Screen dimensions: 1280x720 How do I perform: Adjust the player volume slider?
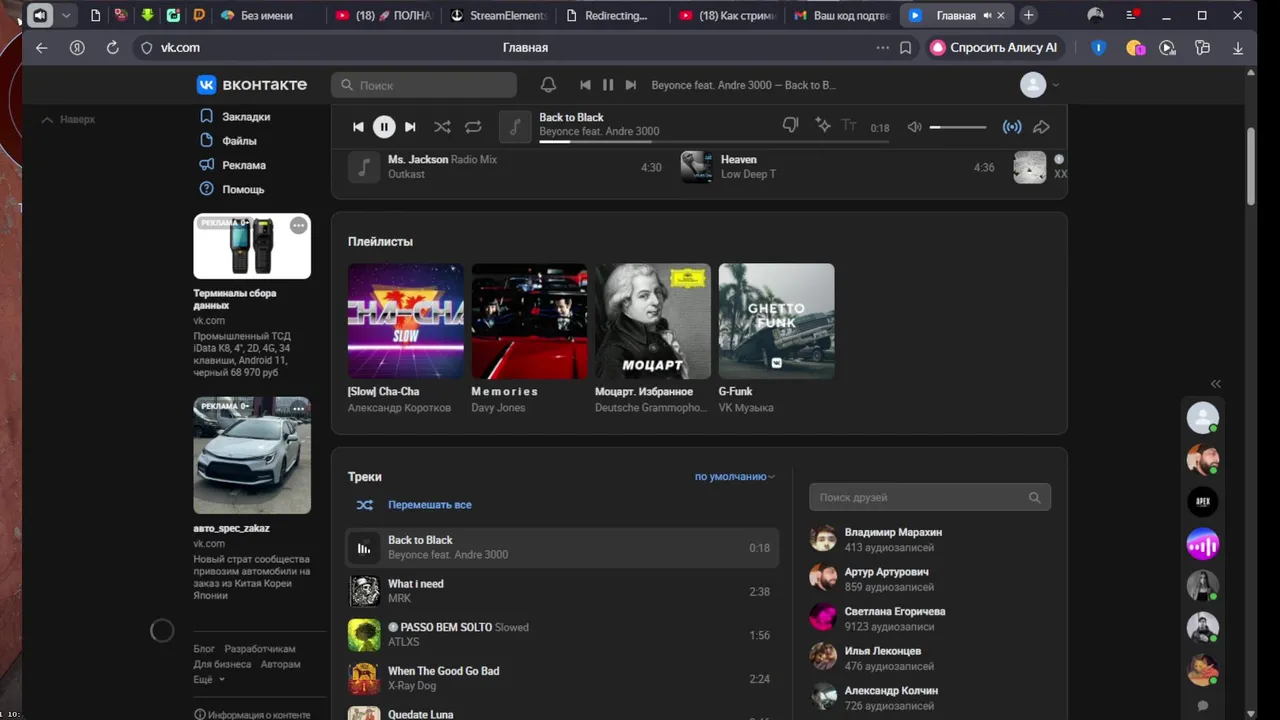pos(958,127)
